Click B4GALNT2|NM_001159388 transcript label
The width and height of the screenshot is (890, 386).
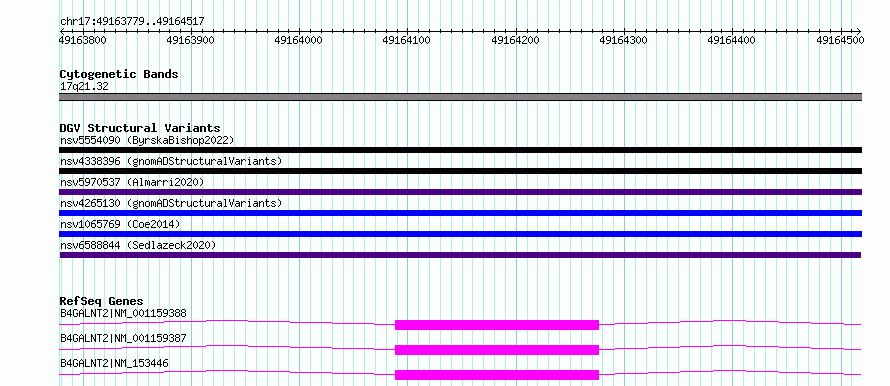click(x=123, y=313)
